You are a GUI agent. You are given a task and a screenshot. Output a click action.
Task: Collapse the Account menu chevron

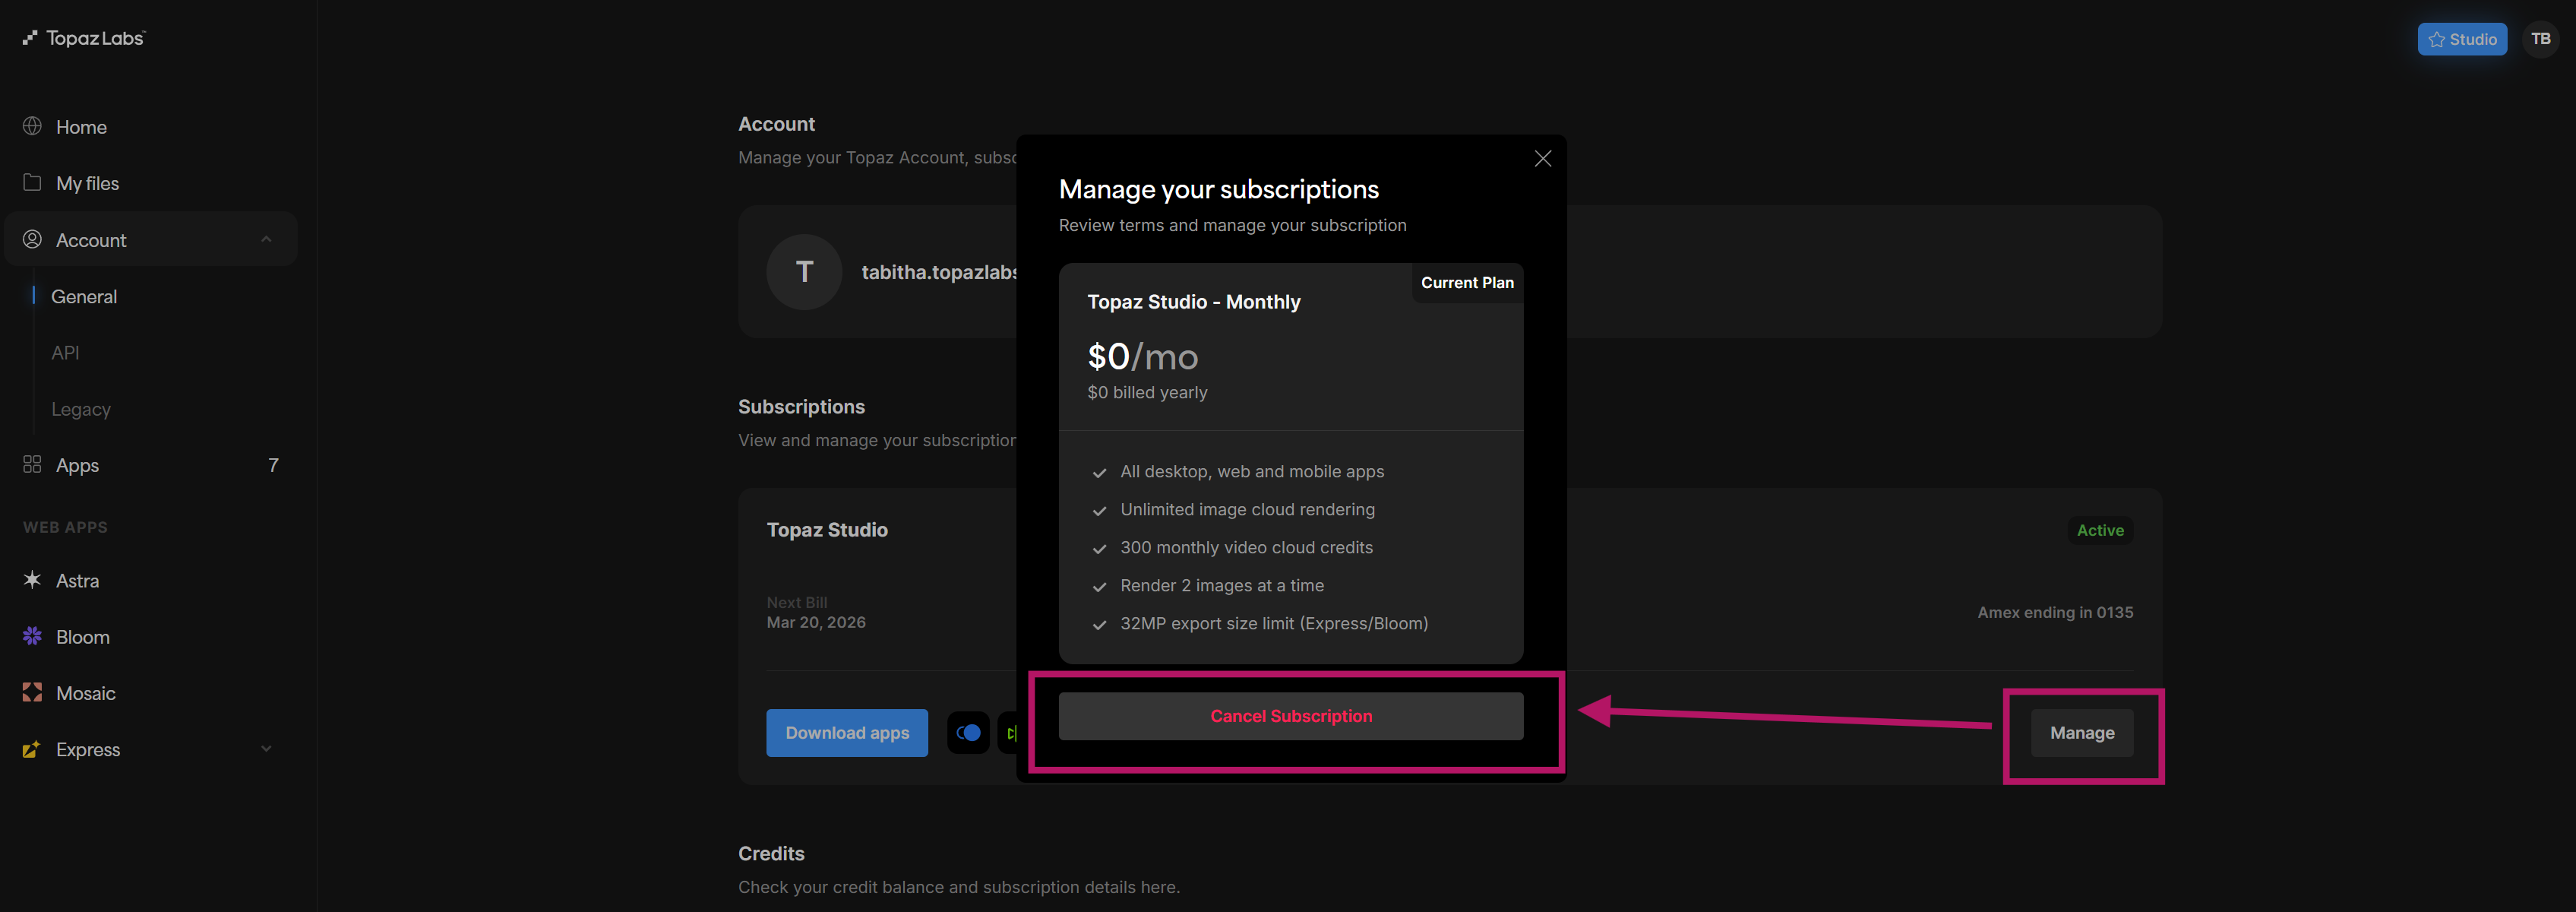point(266,240)
